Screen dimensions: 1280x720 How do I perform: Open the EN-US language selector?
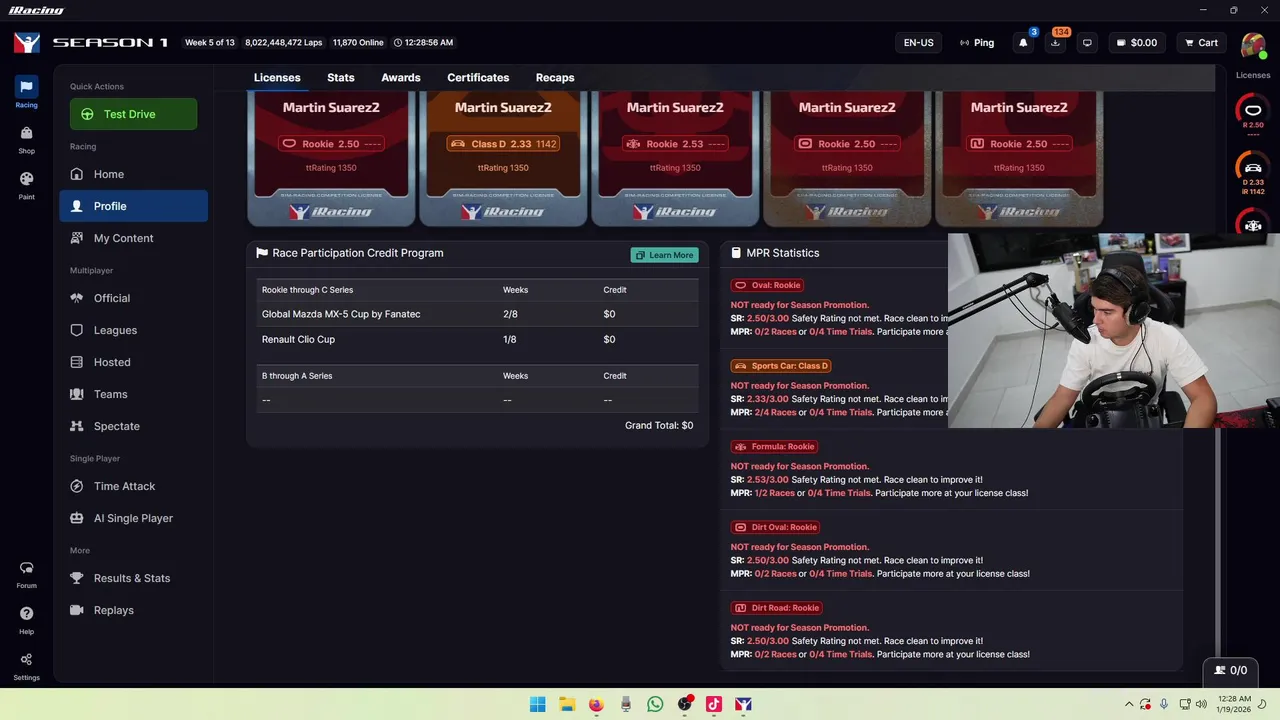tap(918, 43)
